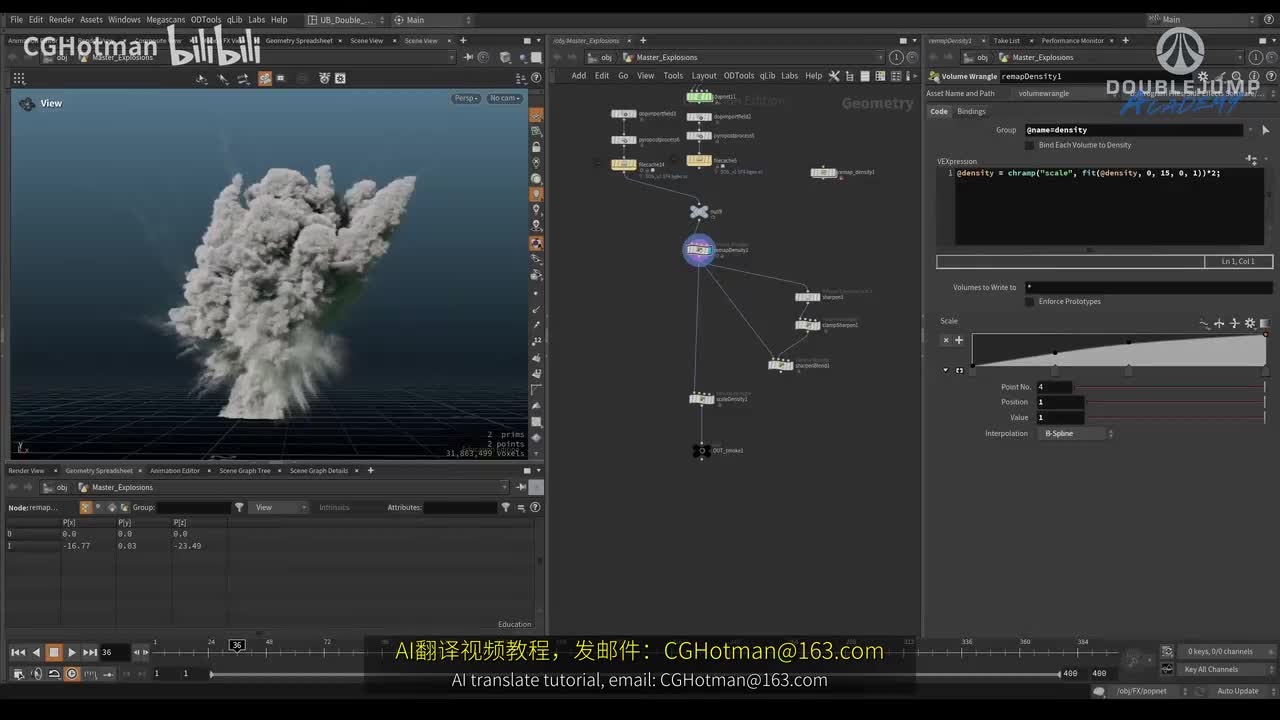
Task: Select the OUT_smoke1 null node
Action: [700, 451]
